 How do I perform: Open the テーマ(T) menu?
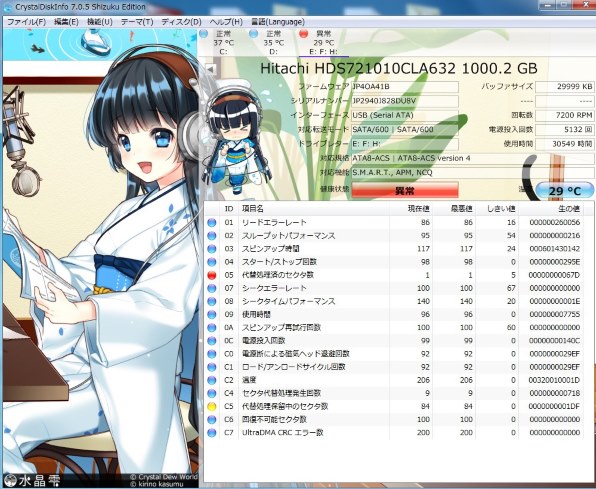(137, 22)
